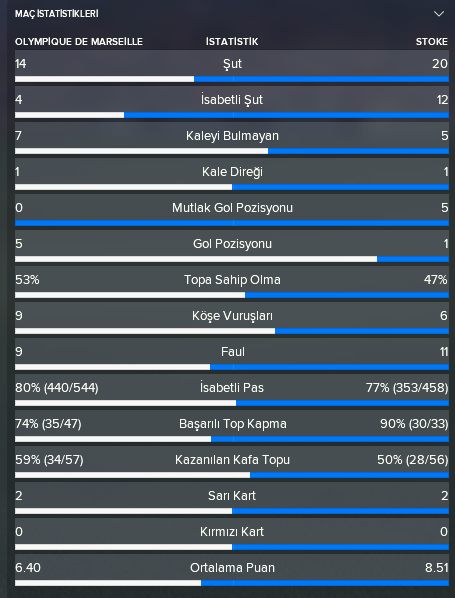Screen dimensions: 455x598
Task: Select the Kale Direği statistic row
Action: 232,174
